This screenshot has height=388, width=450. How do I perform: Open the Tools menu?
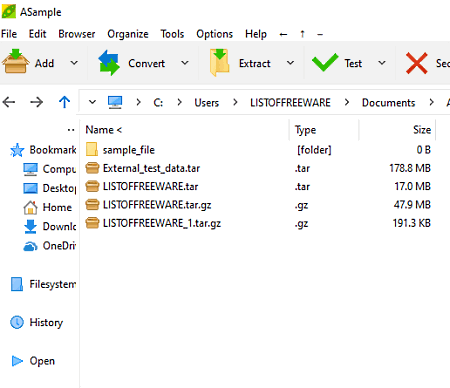(172, 34)
